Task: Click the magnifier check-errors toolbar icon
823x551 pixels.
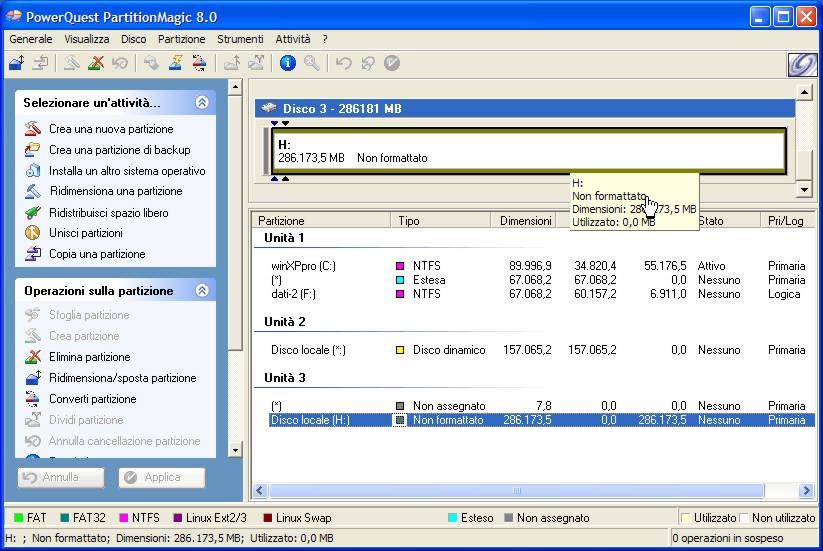Action: 312,63
